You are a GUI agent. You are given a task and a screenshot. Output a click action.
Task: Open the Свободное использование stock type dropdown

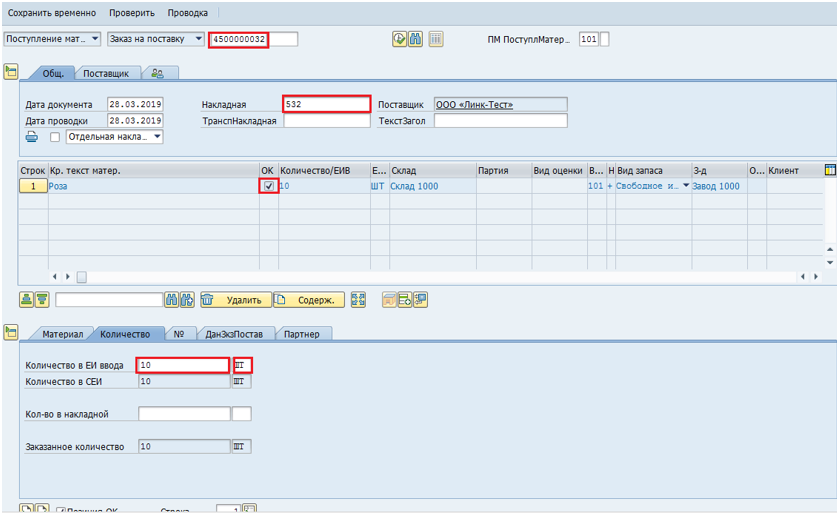pyautogui.click(x=686, y=186)
